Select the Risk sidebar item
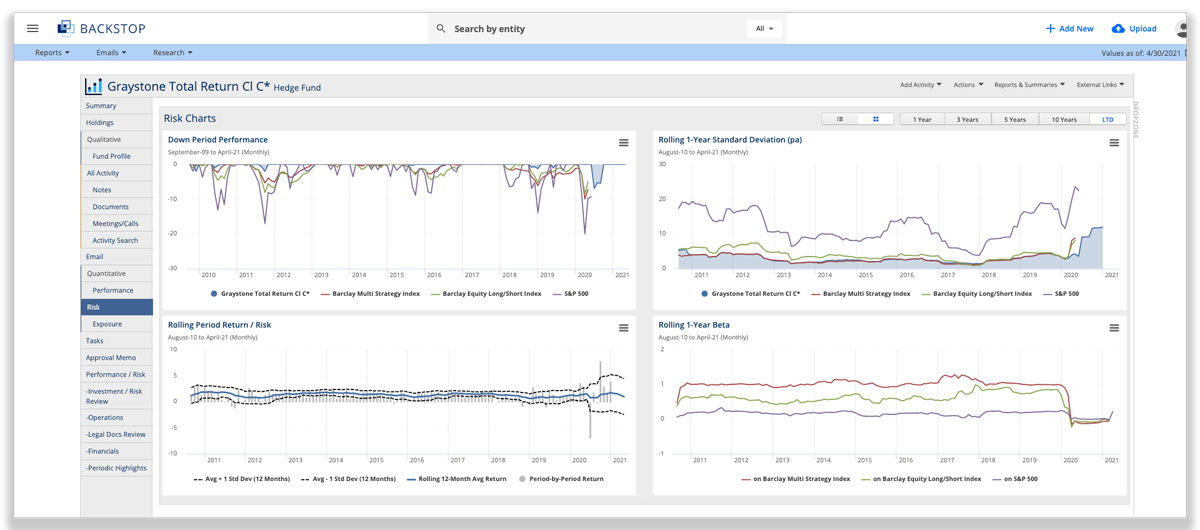Screen dimensions: 1200x530 pos(117,307)
